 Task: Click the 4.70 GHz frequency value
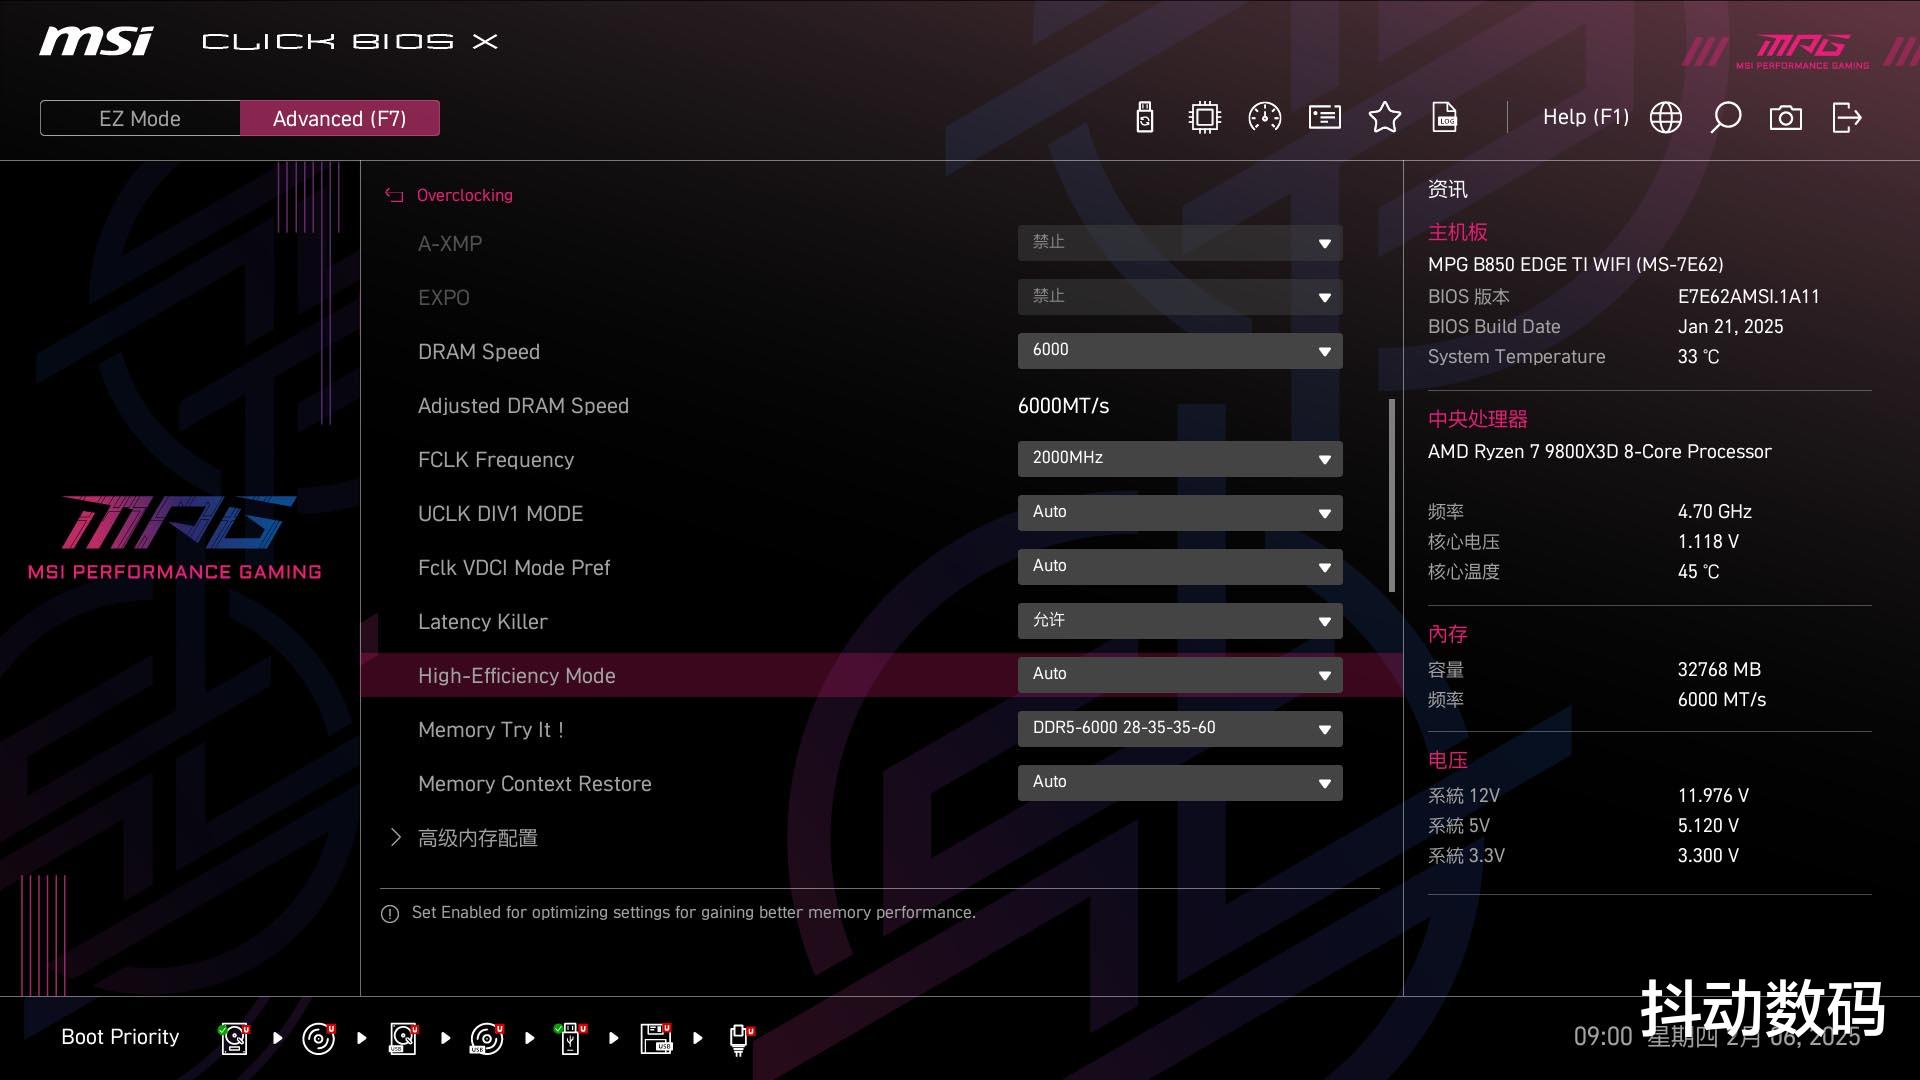1714,512
